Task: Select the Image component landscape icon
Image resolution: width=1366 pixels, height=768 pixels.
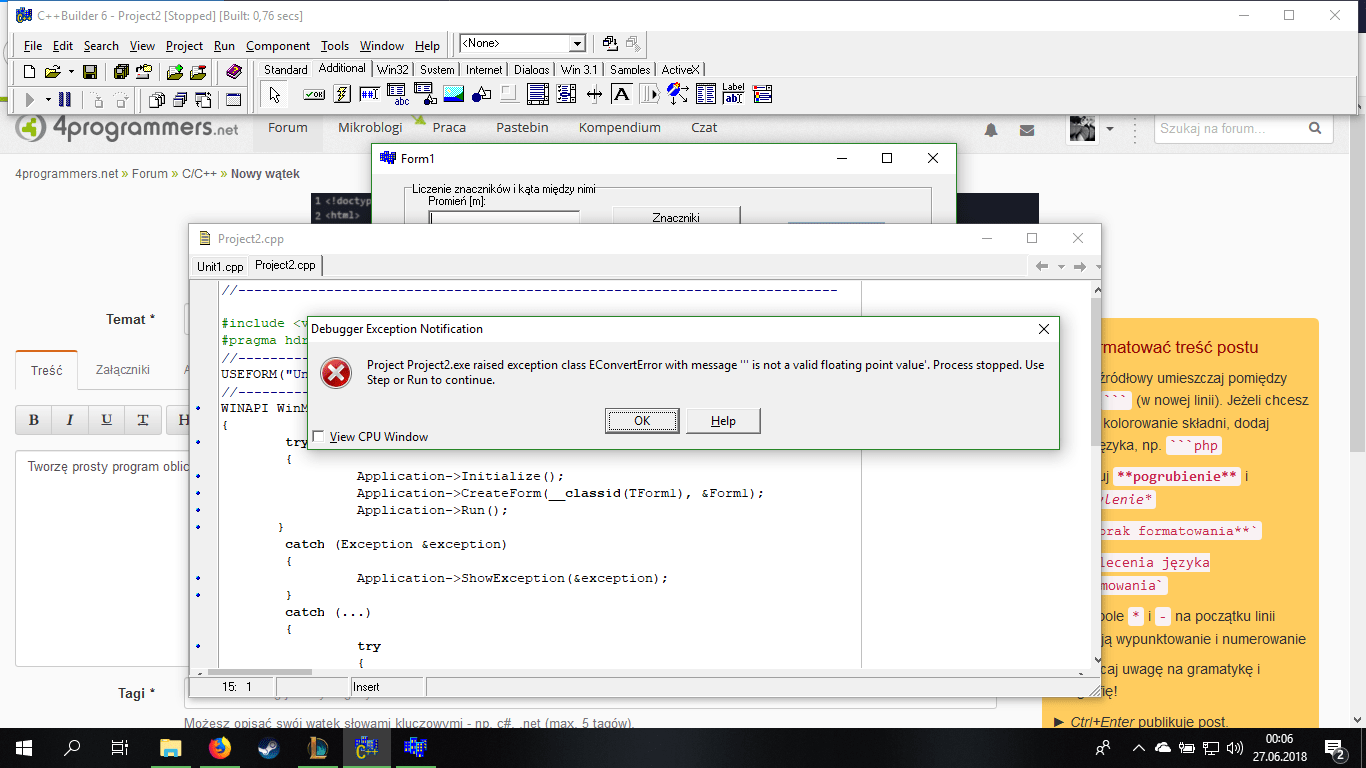Action: [x=453, y=95]
